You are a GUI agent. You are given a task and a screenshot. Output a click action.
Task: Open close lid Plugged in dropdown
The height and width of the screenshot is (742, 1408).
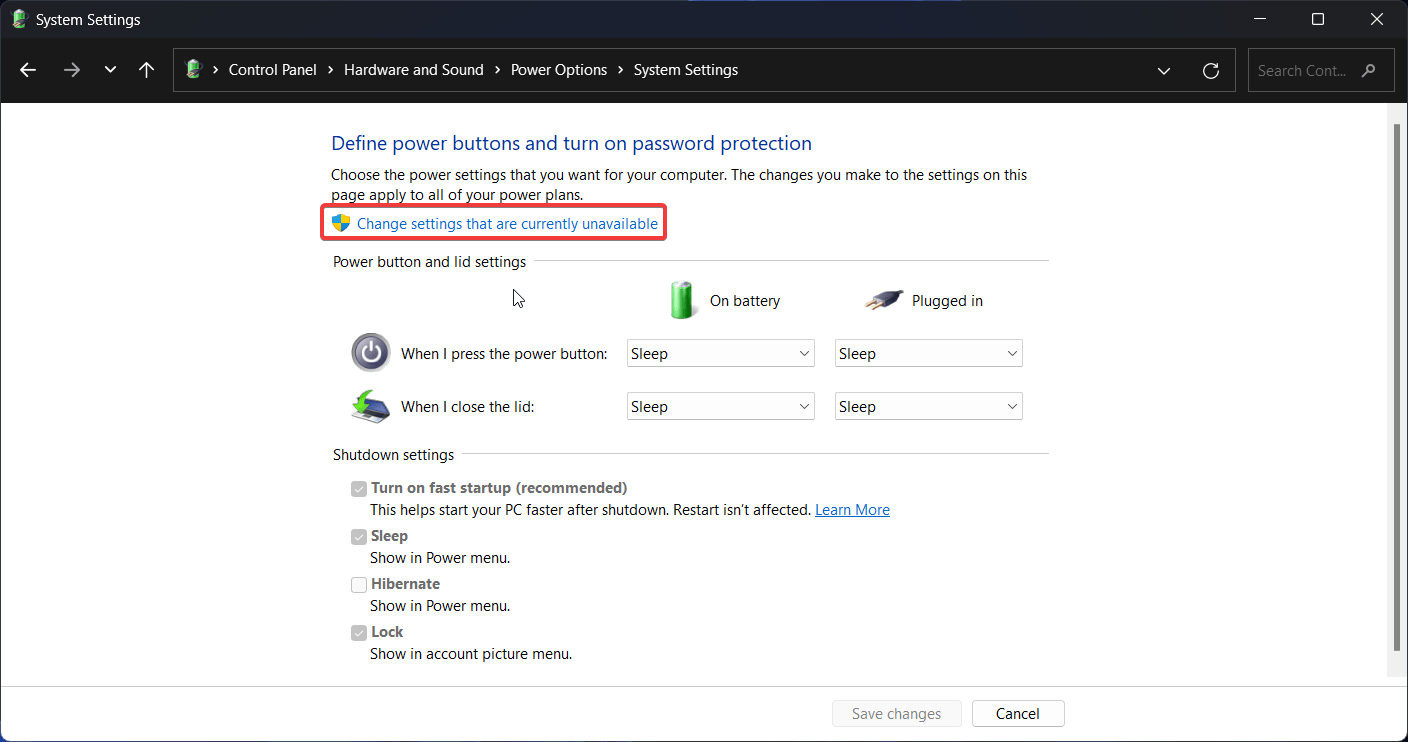[929, 406]
